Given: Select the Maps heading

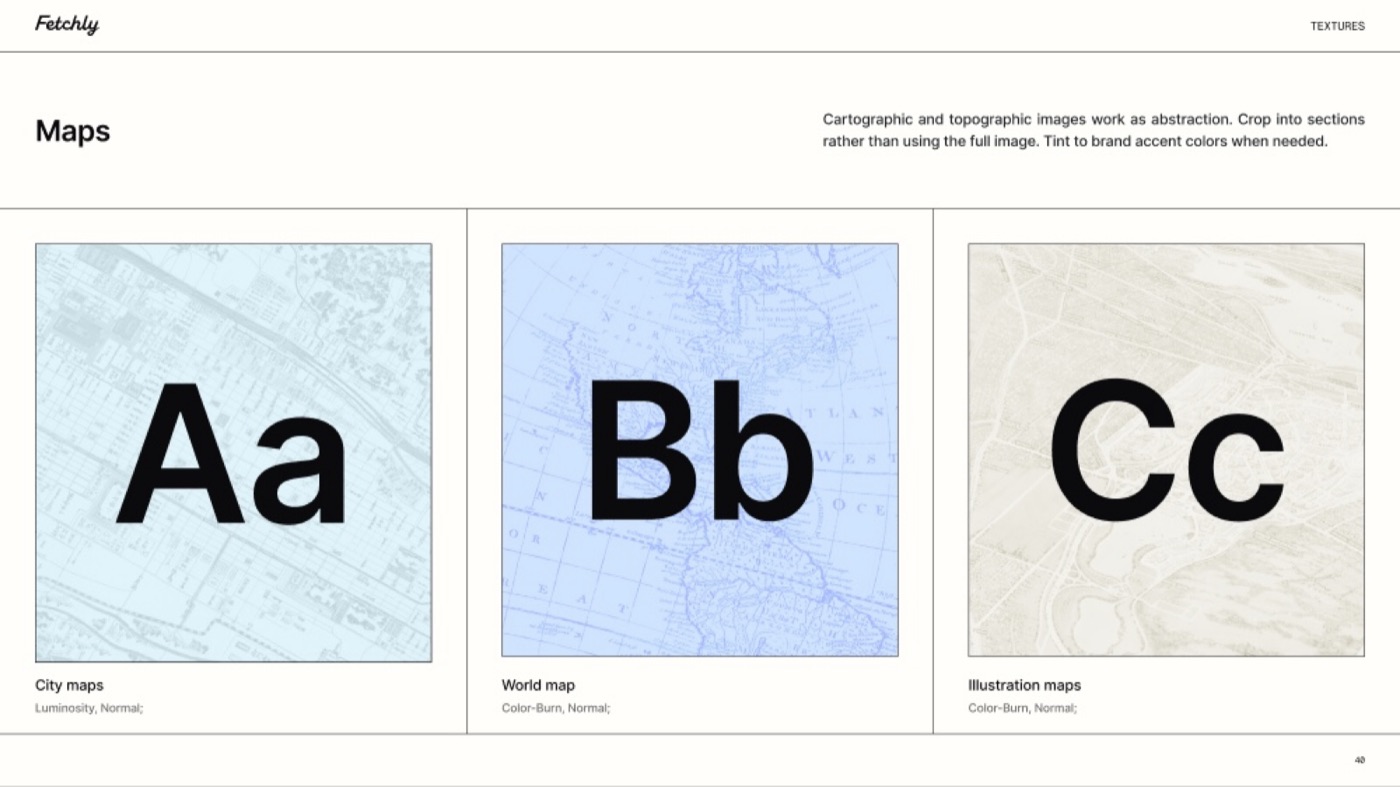Looking at the screenshot, I should click(x=73, y=131).
